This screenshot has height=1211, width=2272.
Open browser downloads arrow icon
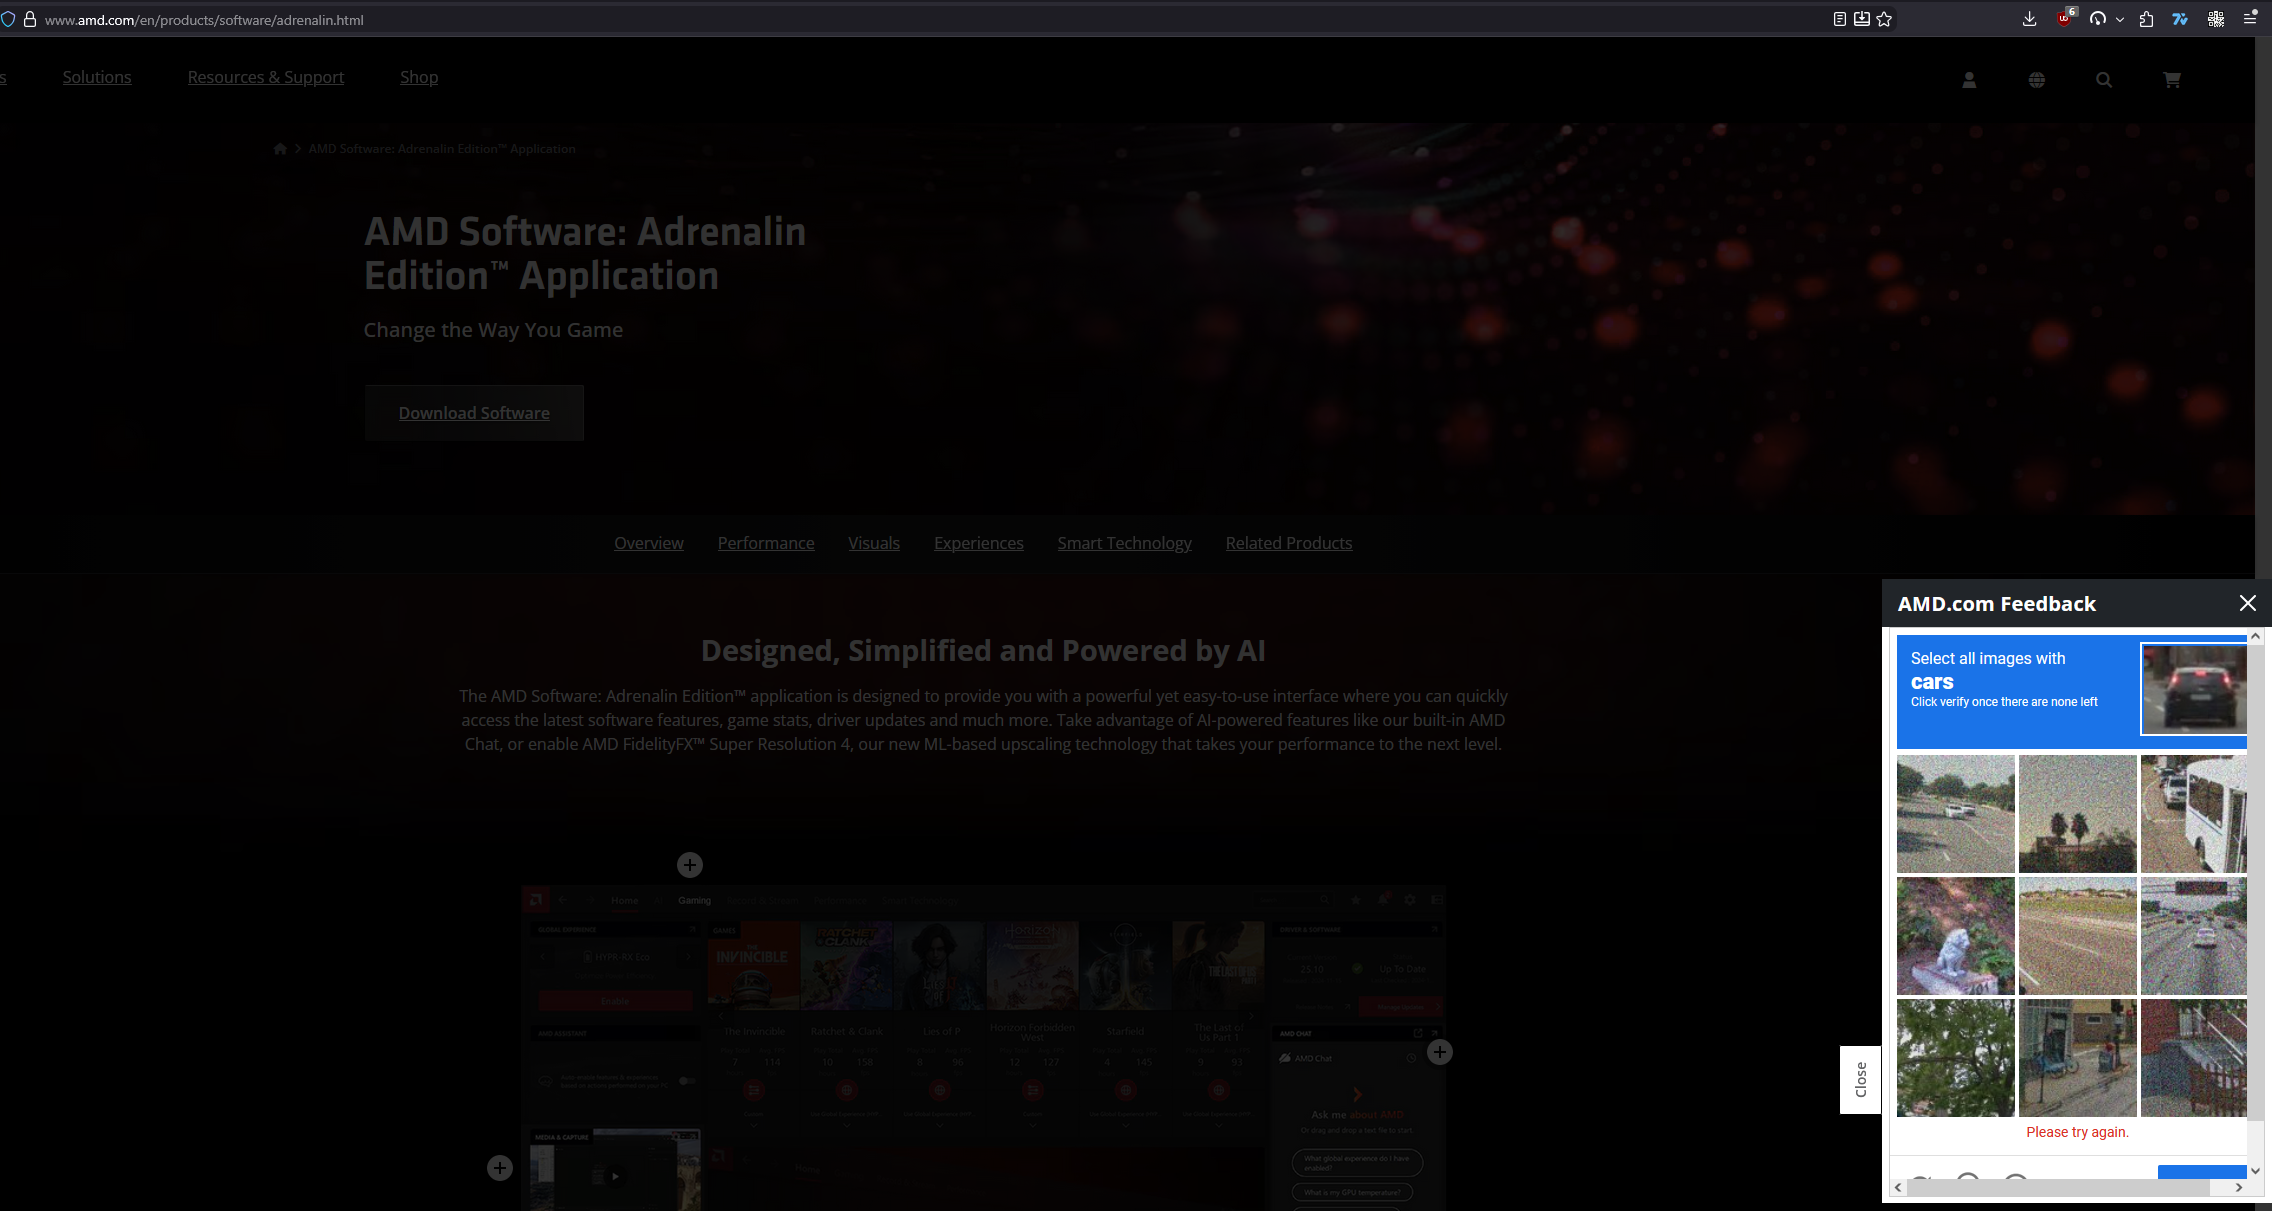(x=2029, y=19)
